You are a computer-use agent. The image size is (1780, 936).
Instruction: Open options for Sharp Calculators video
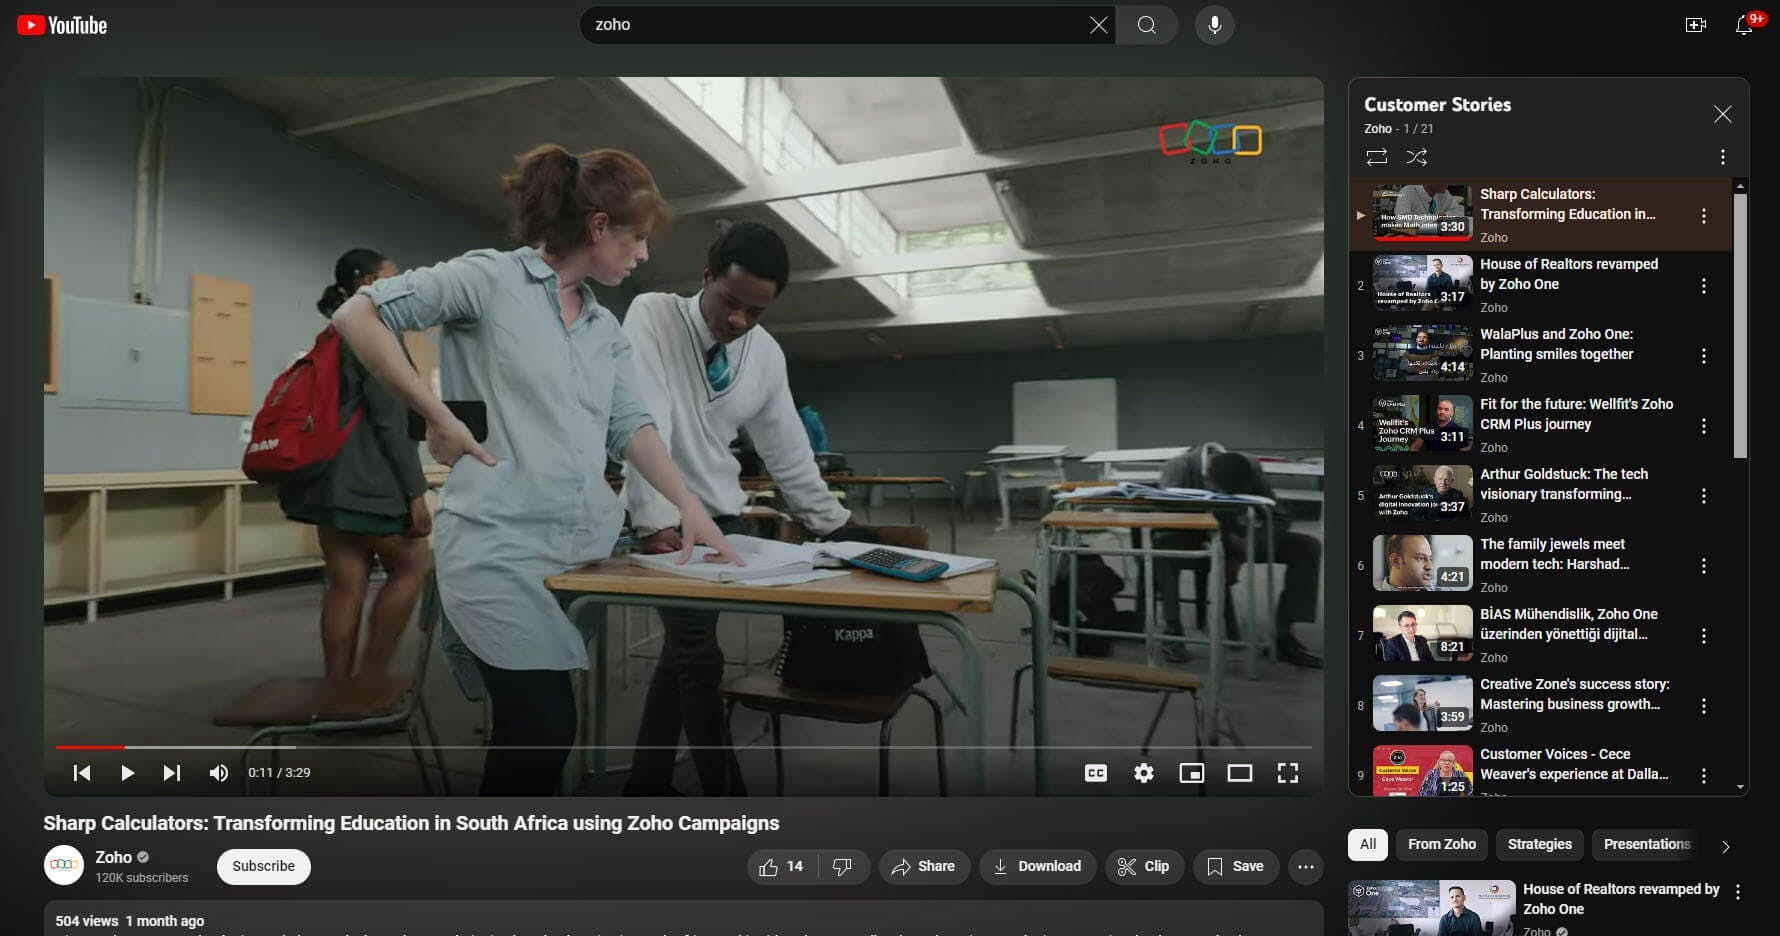pos(1704,216)
